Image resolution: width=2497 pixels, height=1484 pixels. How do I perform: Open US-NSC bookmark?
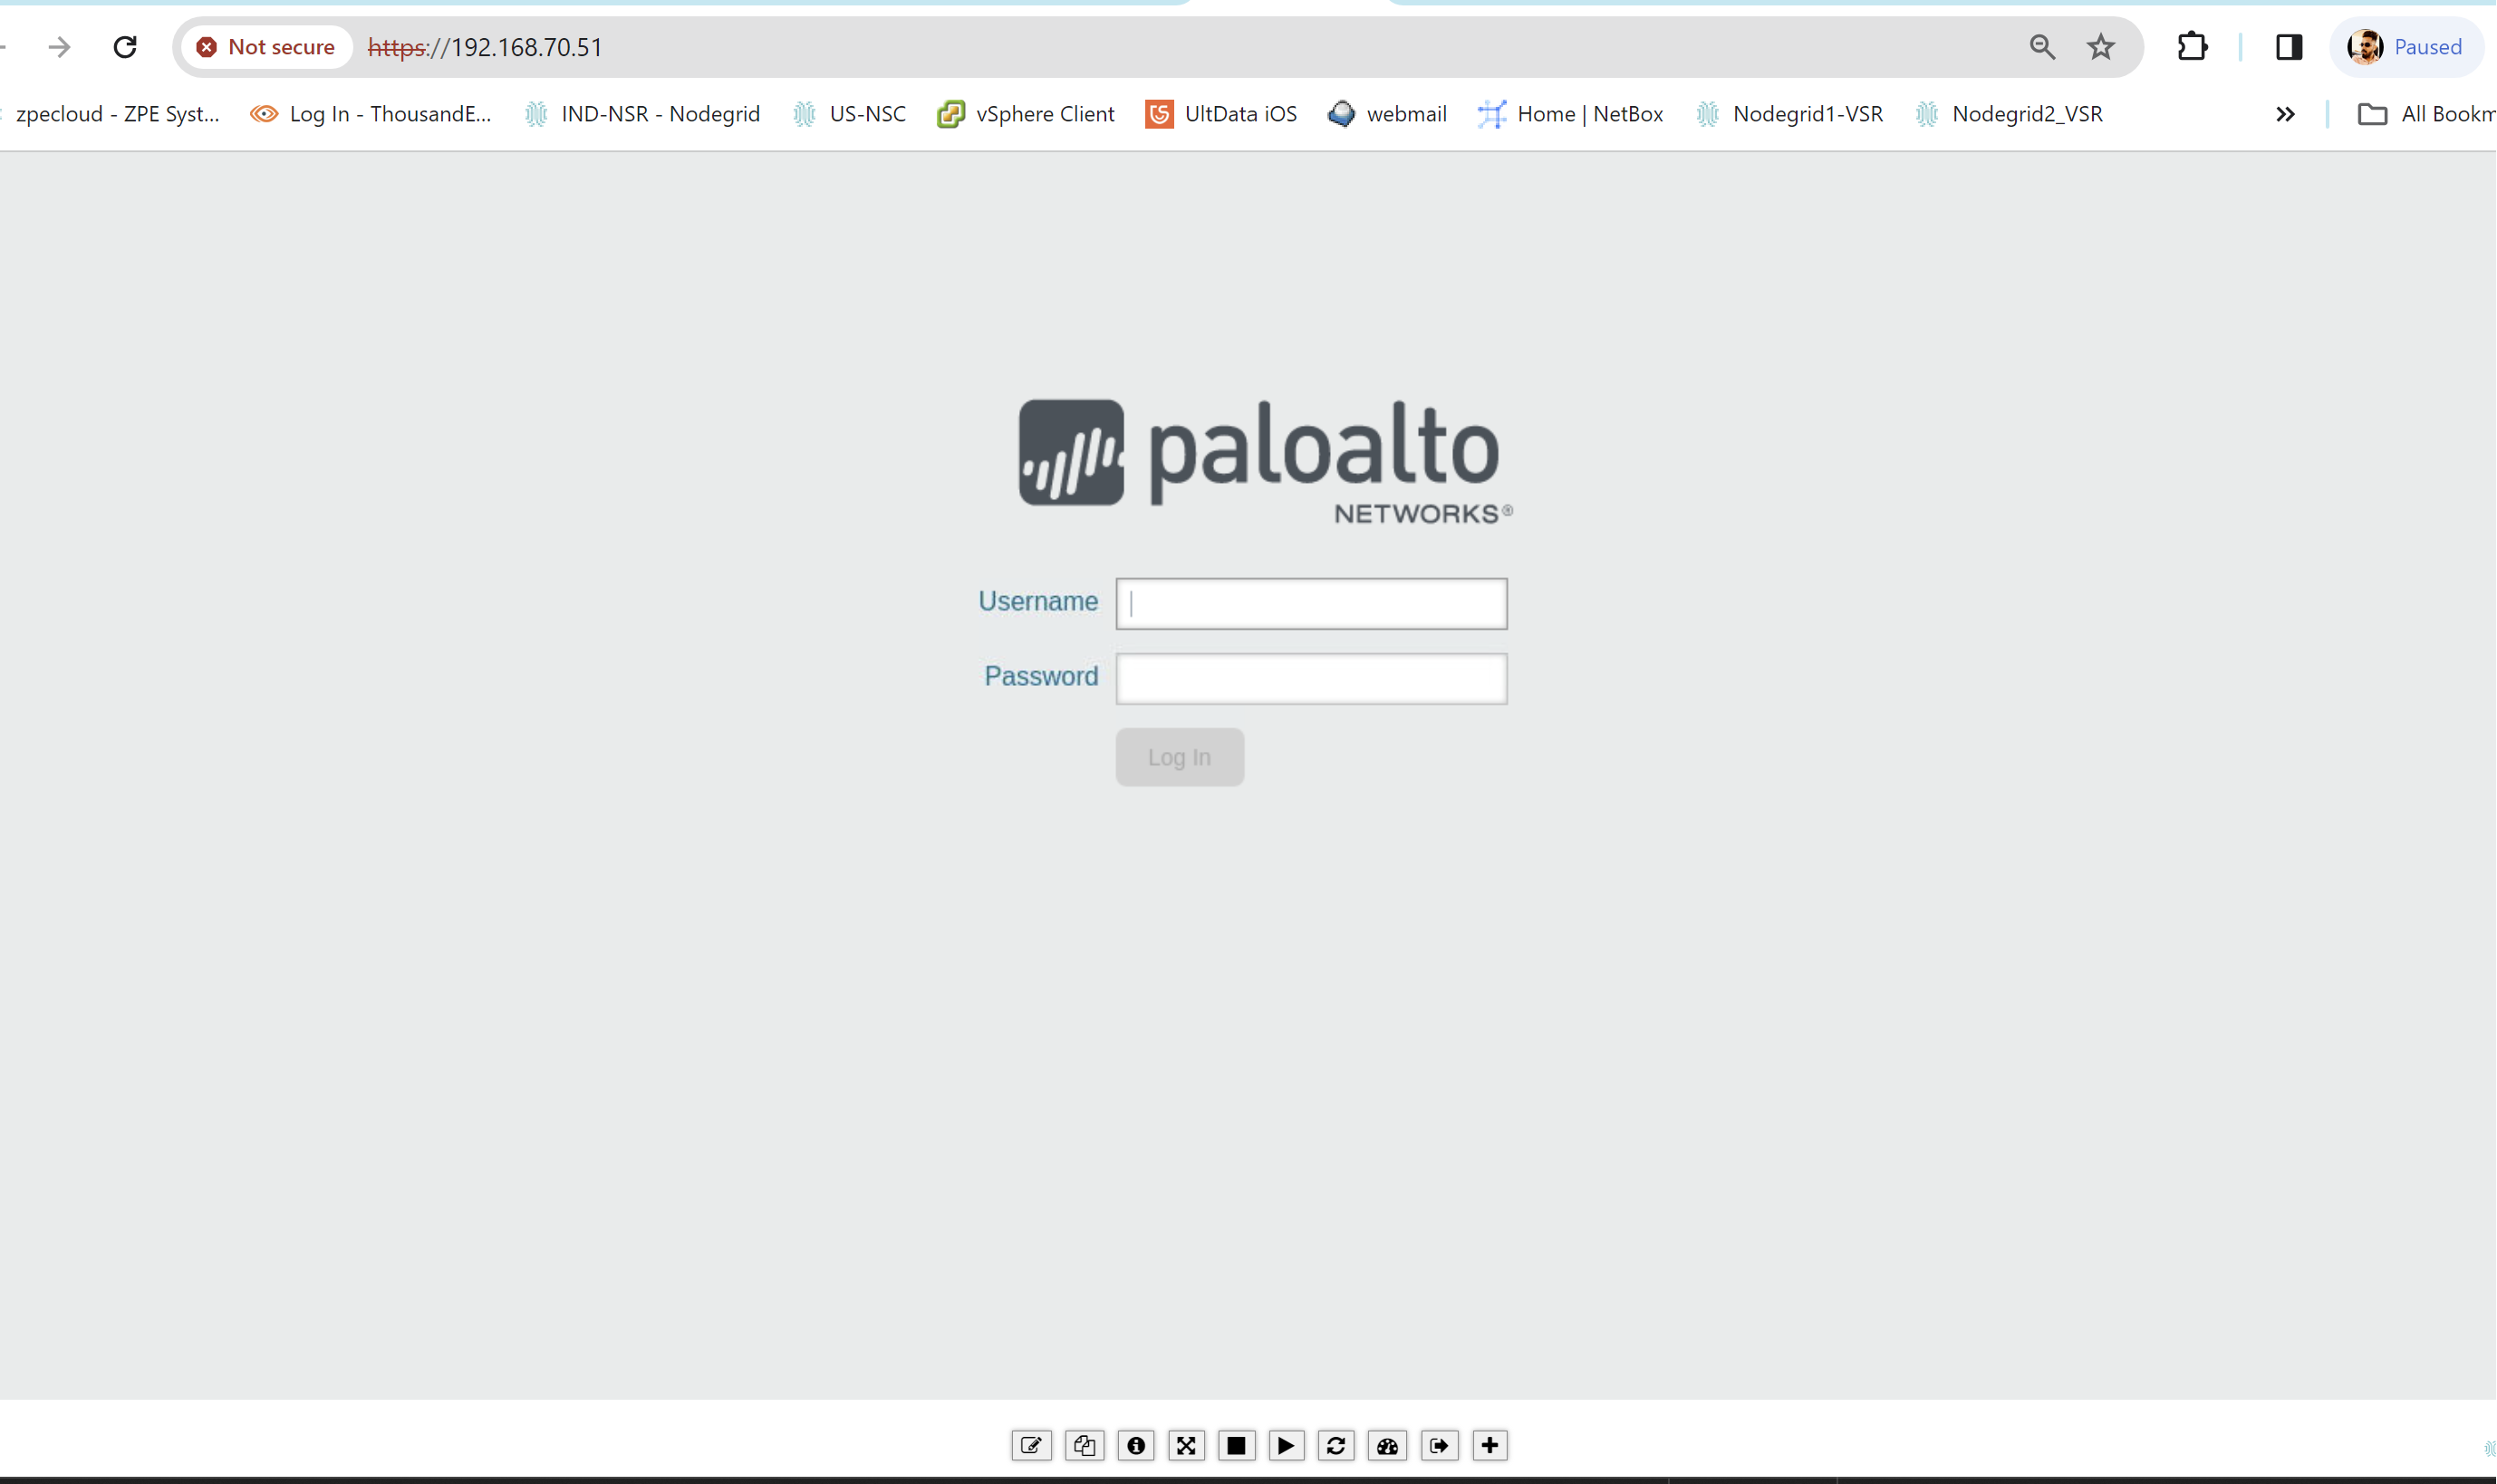(850, 114)
